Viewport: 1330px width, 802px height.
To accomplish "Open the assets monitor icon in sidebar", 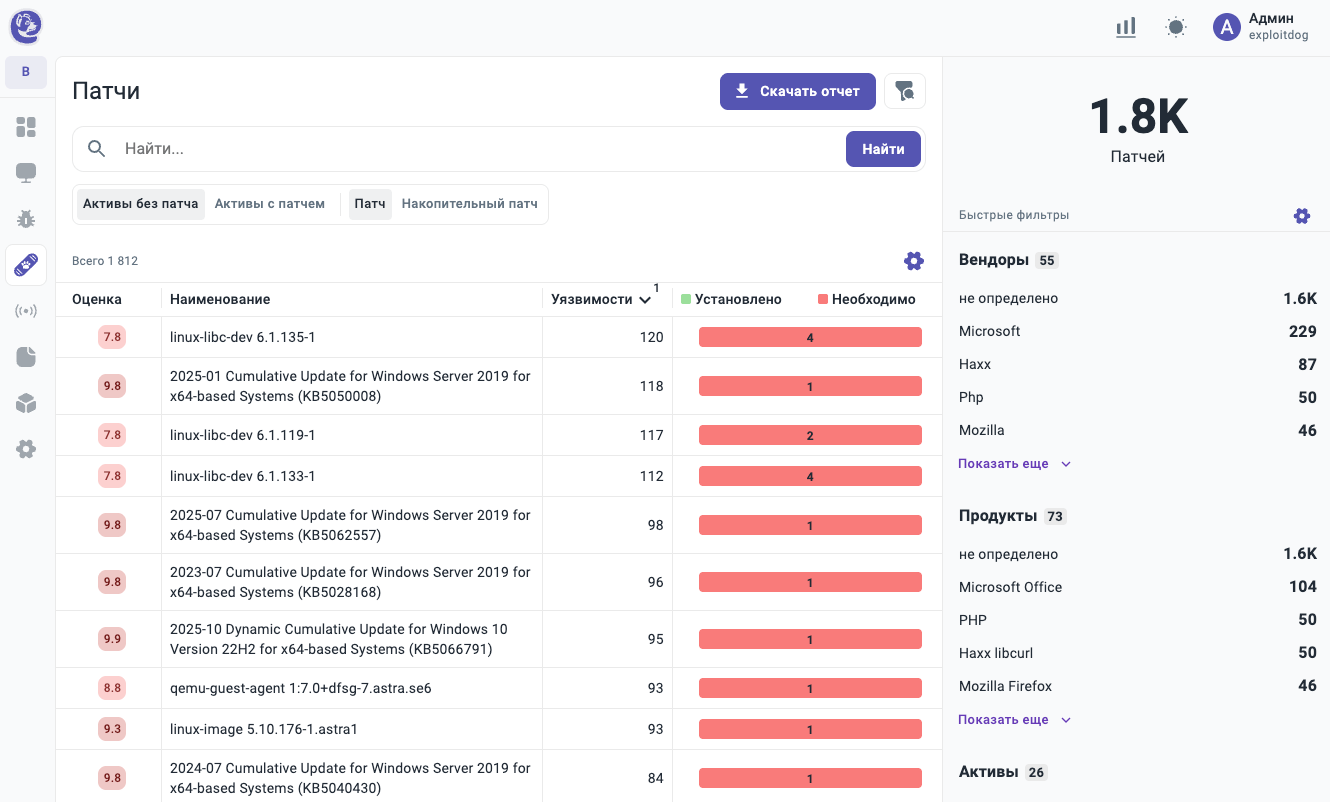I will coord(26,173).
